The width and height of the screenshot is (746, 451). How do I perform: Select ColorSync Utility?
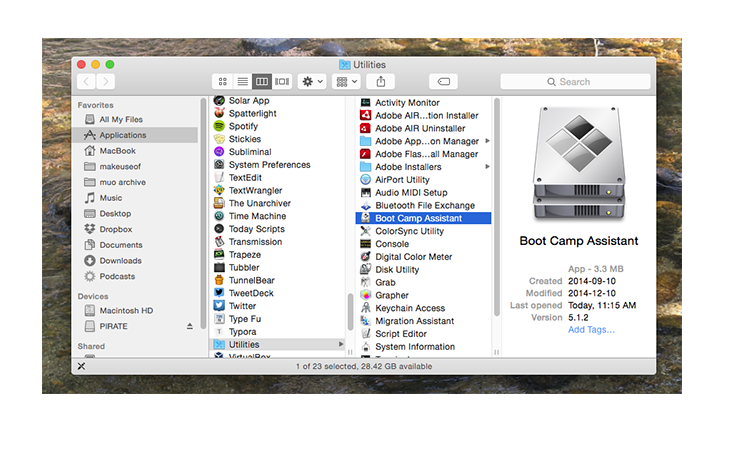click(409, 231)
